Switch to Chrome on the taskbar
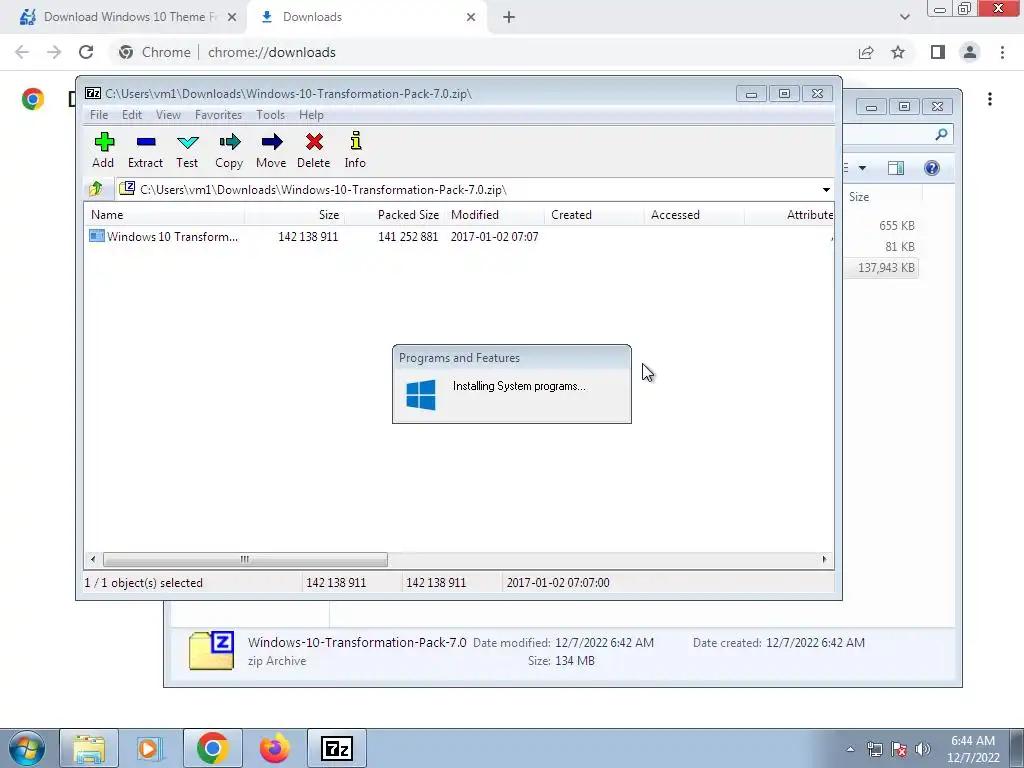 (213, 748)
